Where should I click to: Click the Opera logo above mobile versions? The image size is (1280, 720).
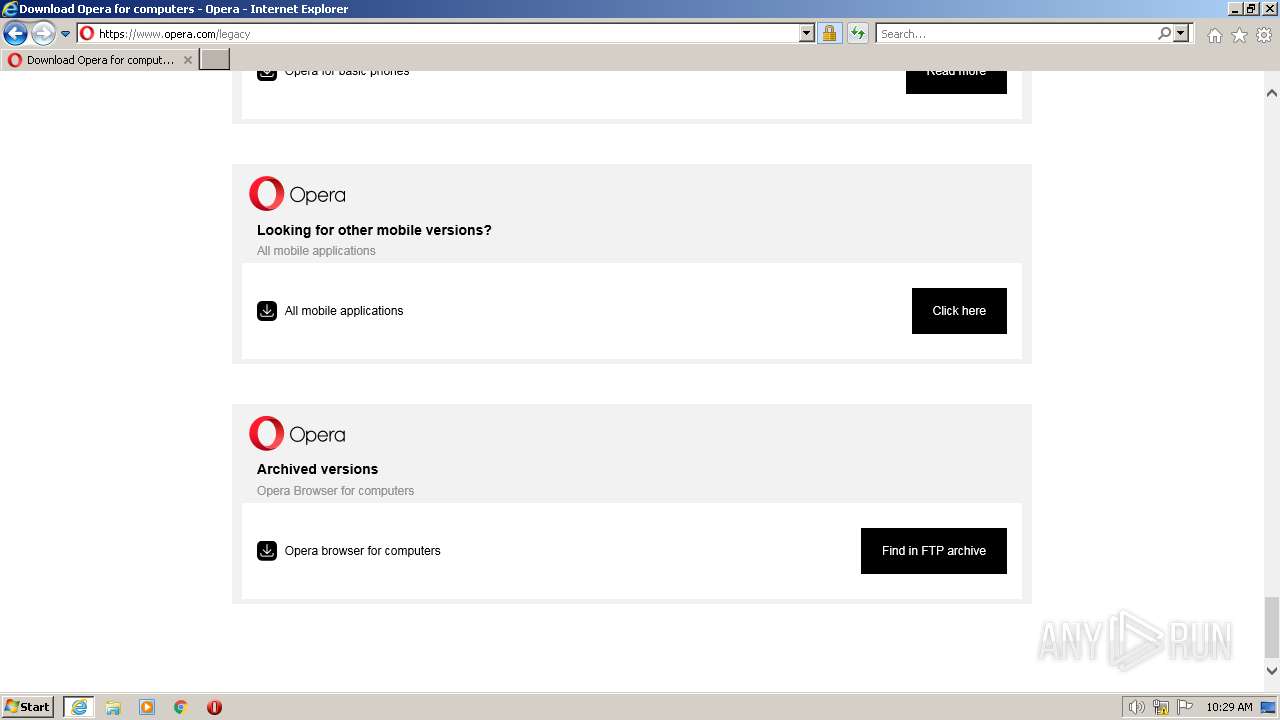tap(297, 194)
